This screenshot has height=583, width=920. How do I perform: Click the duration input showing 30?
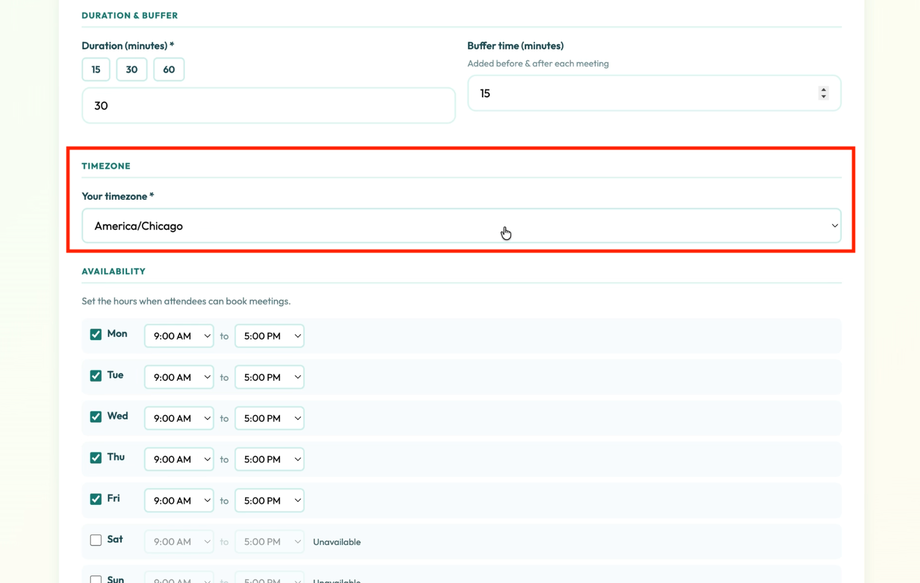[268, 104]
